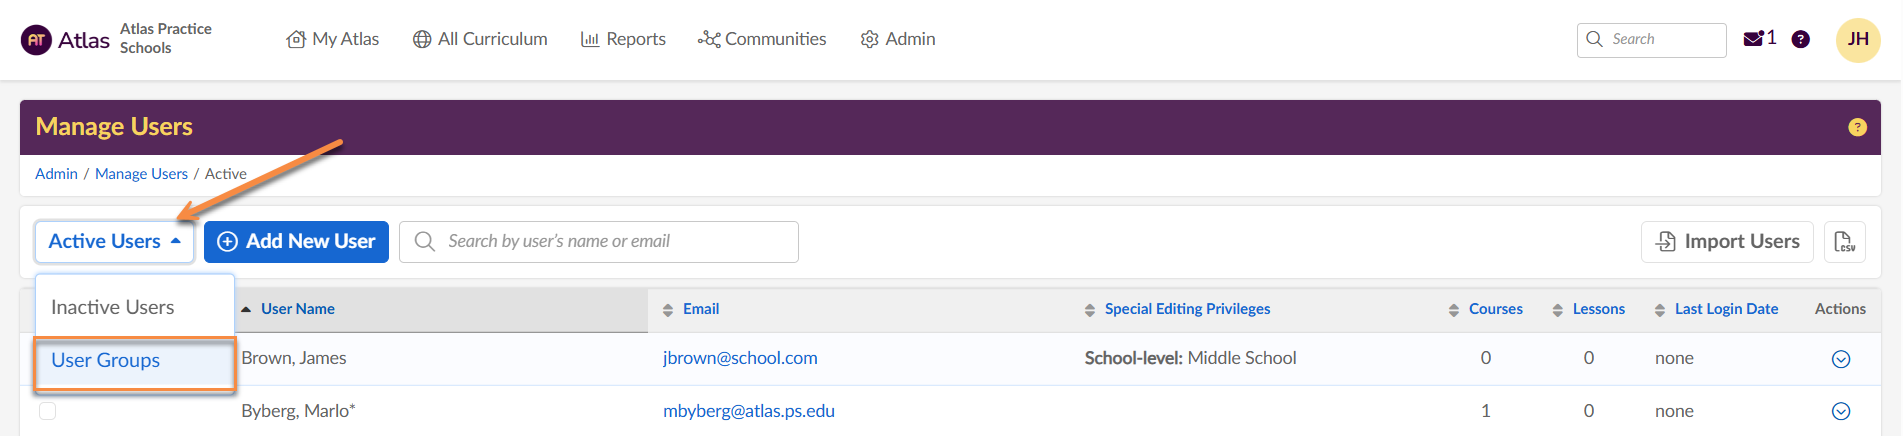Sort the table by Email column
1903x436 pixels.
tap(700, 309)
